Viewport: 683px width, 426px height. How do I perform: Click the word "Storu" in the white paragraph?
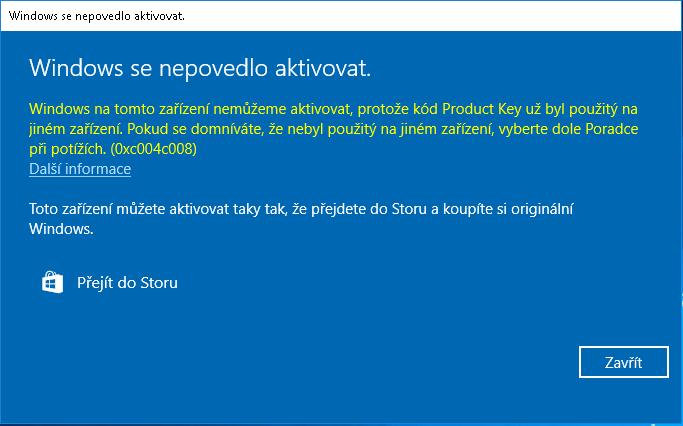[x=409, y=209]
